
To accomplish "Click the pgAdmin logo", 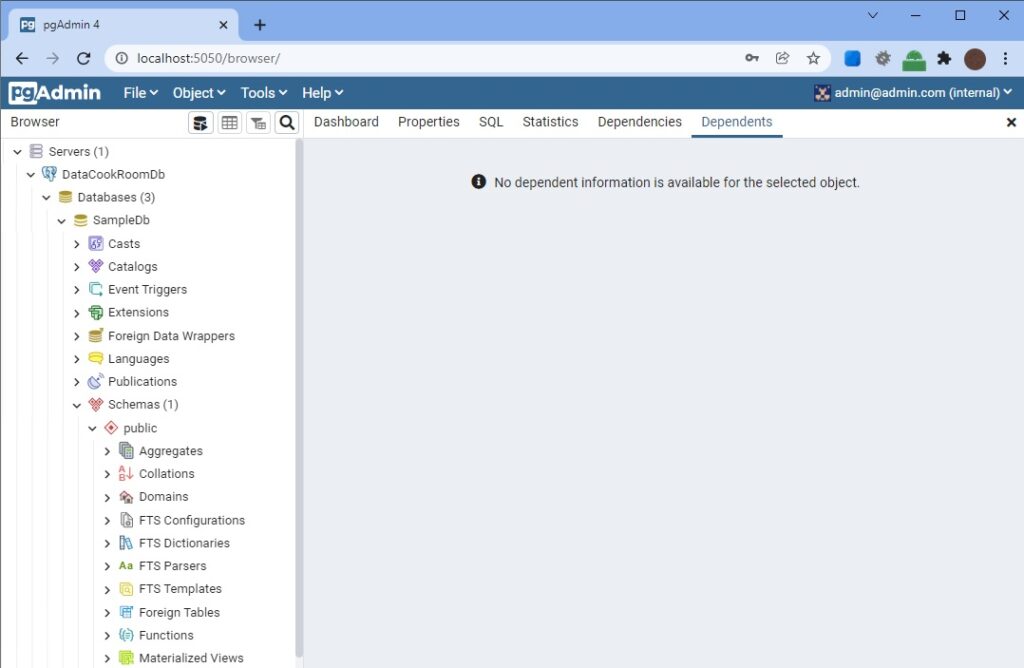I will (56, 93).
